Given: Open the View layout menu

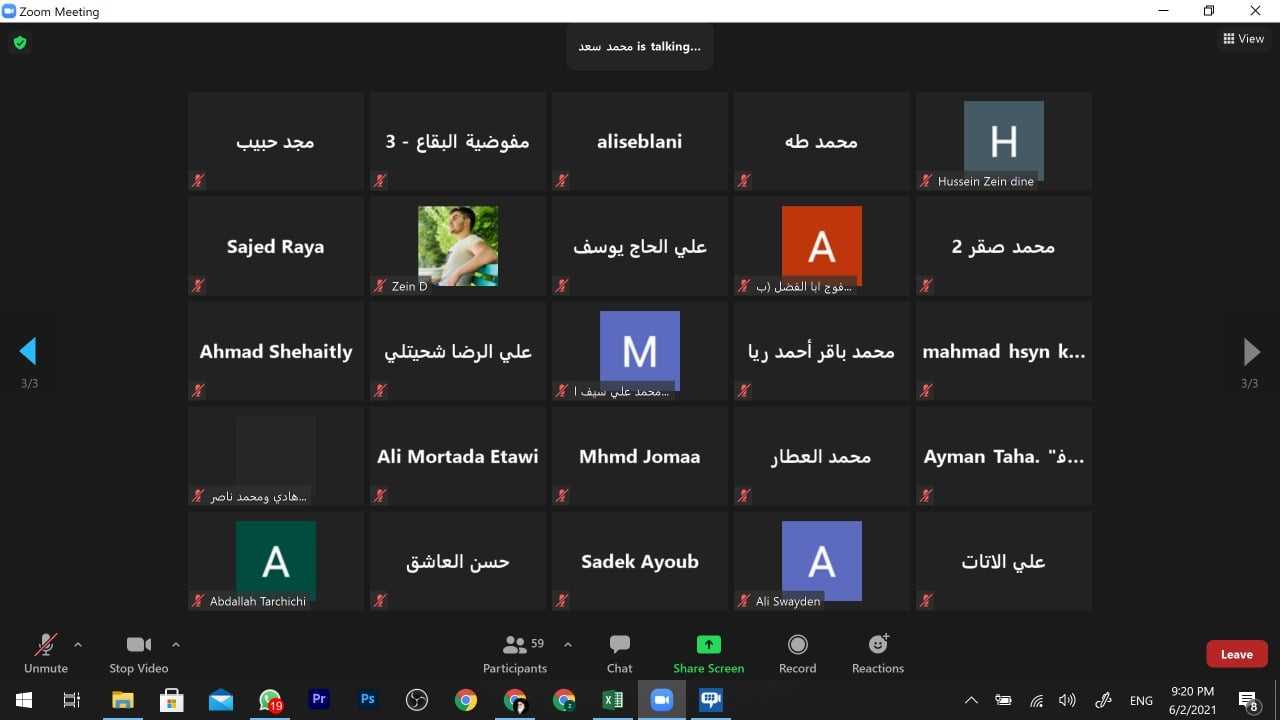Looking at the screenshot, I should point(1243,39).
